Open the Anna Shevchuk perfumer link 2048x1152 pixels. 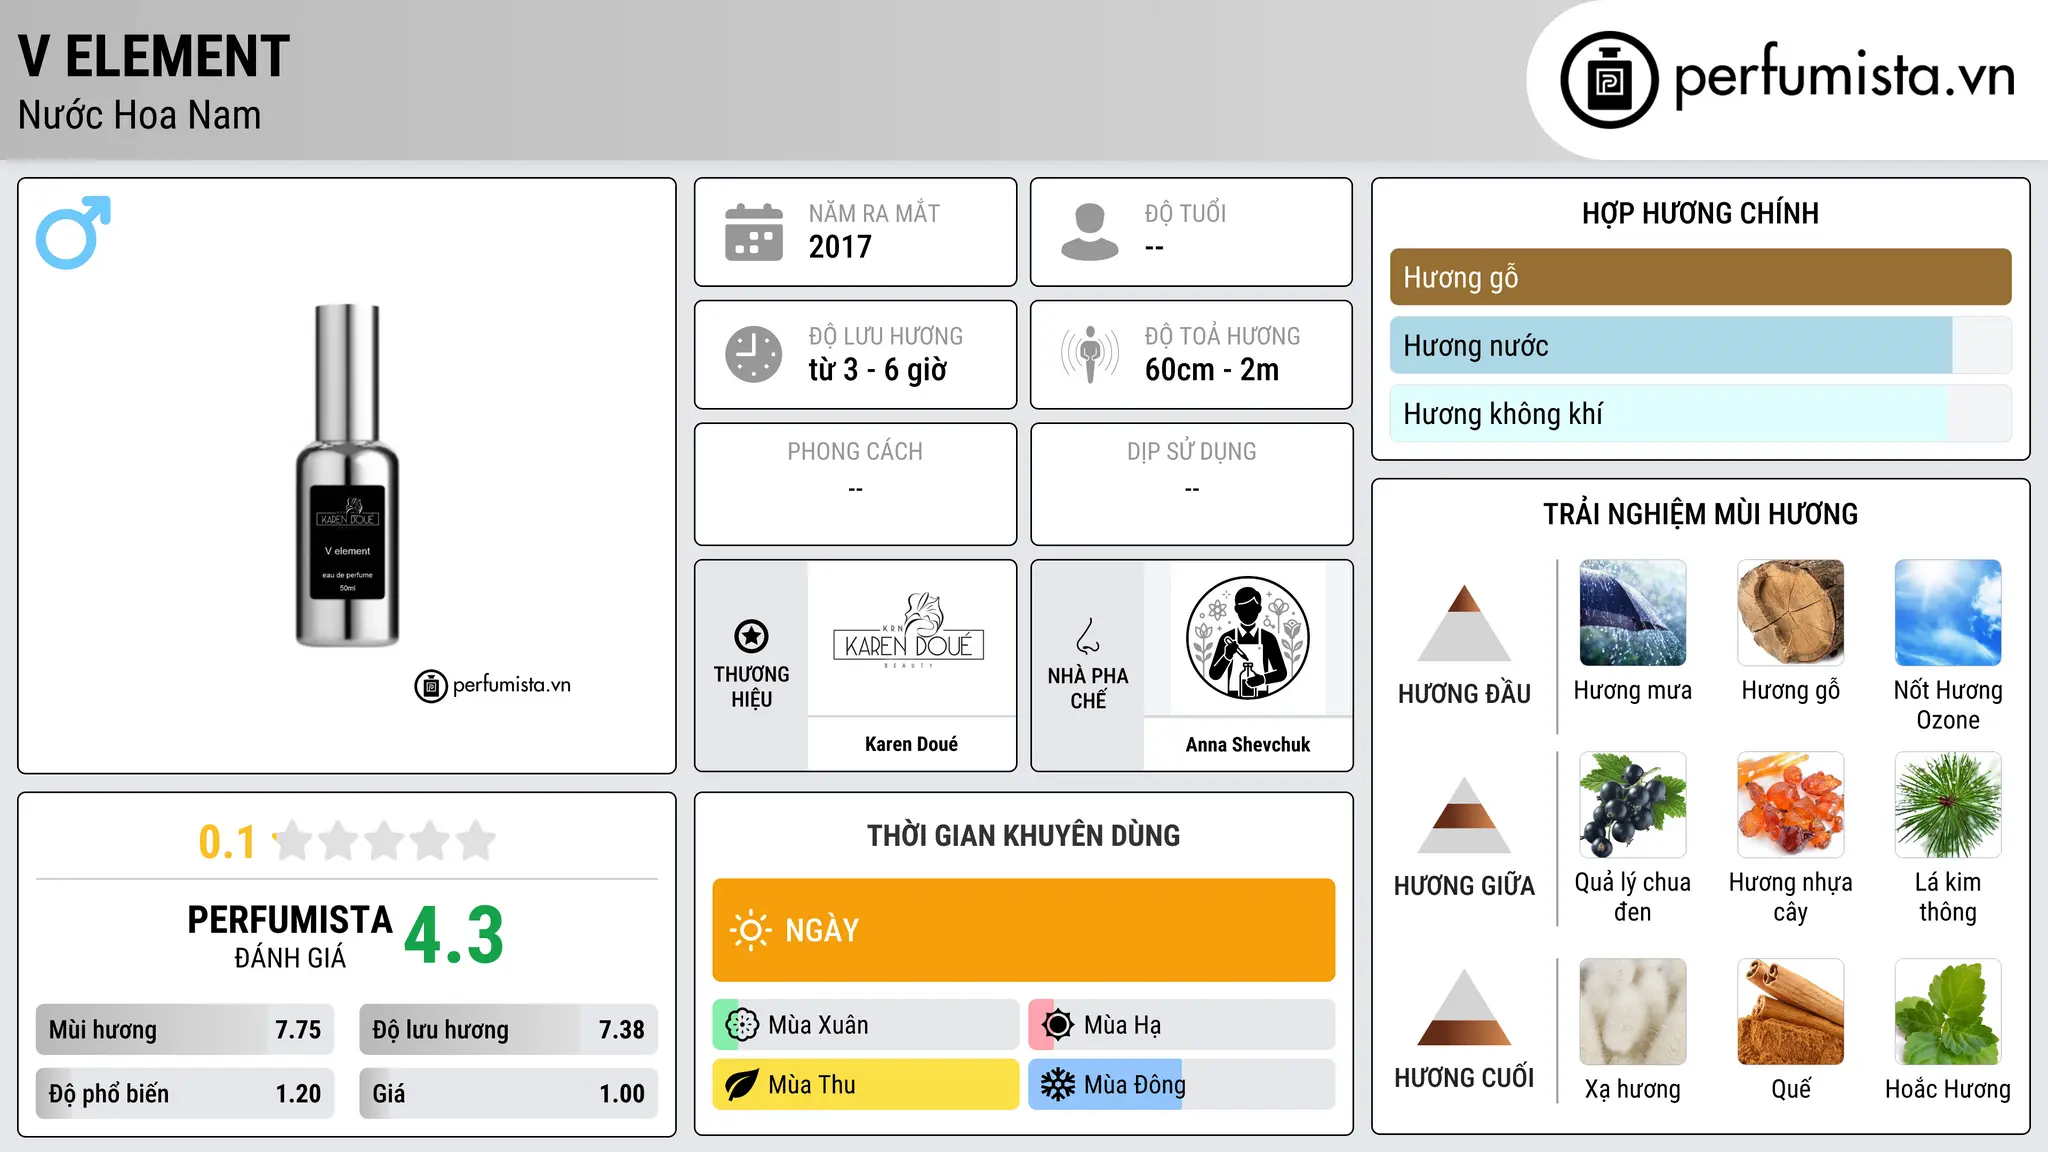coord(1247,744)
